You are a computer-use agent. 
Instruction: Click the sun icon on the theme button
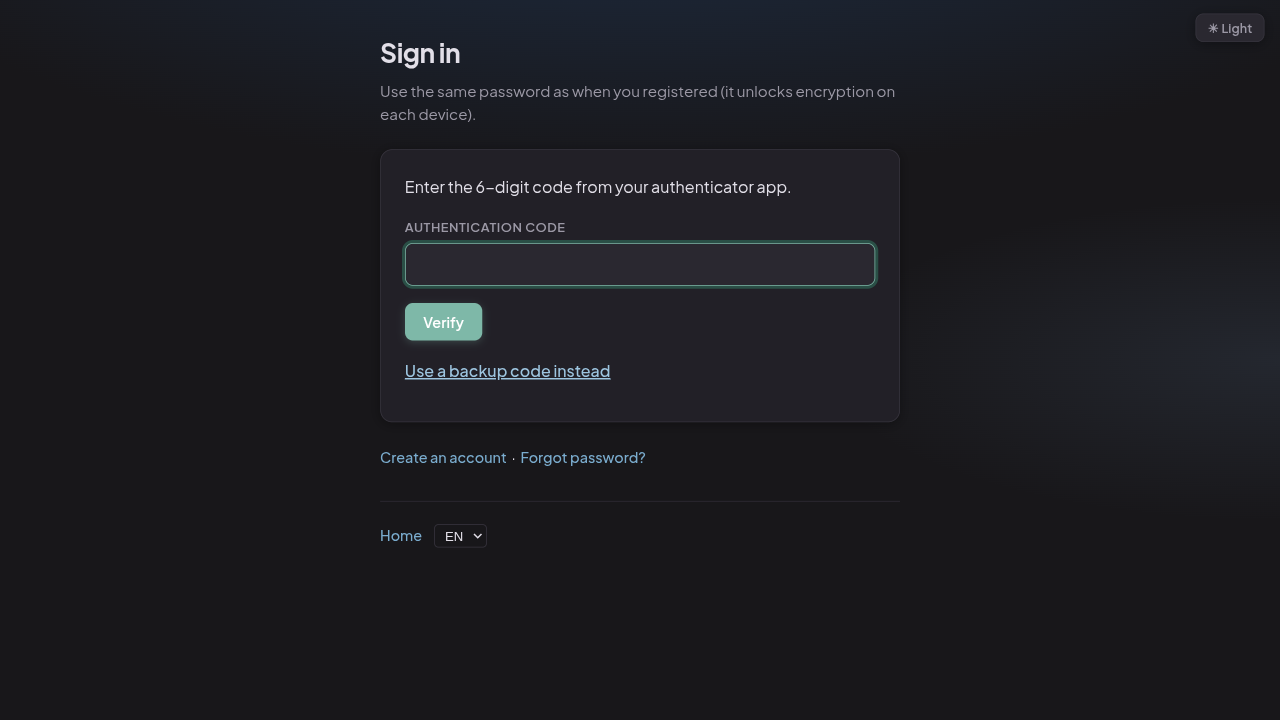[1214, 28]
